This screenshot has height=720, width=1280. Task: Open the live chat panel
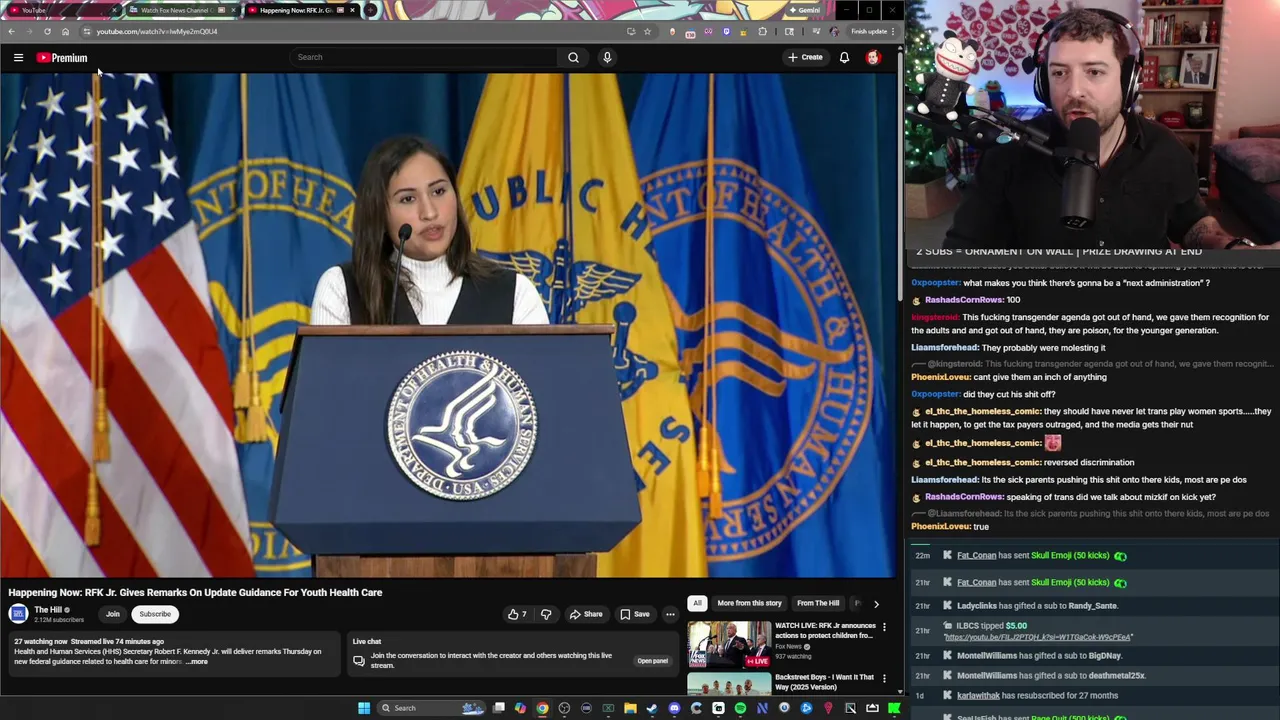point(652,660)
